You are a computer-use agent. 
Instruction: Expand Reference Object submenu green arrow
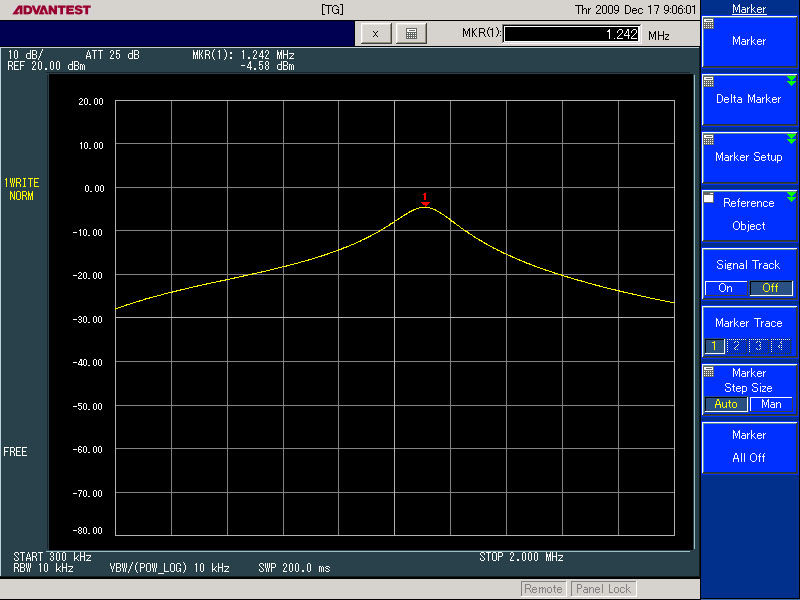tap(791, 197)
